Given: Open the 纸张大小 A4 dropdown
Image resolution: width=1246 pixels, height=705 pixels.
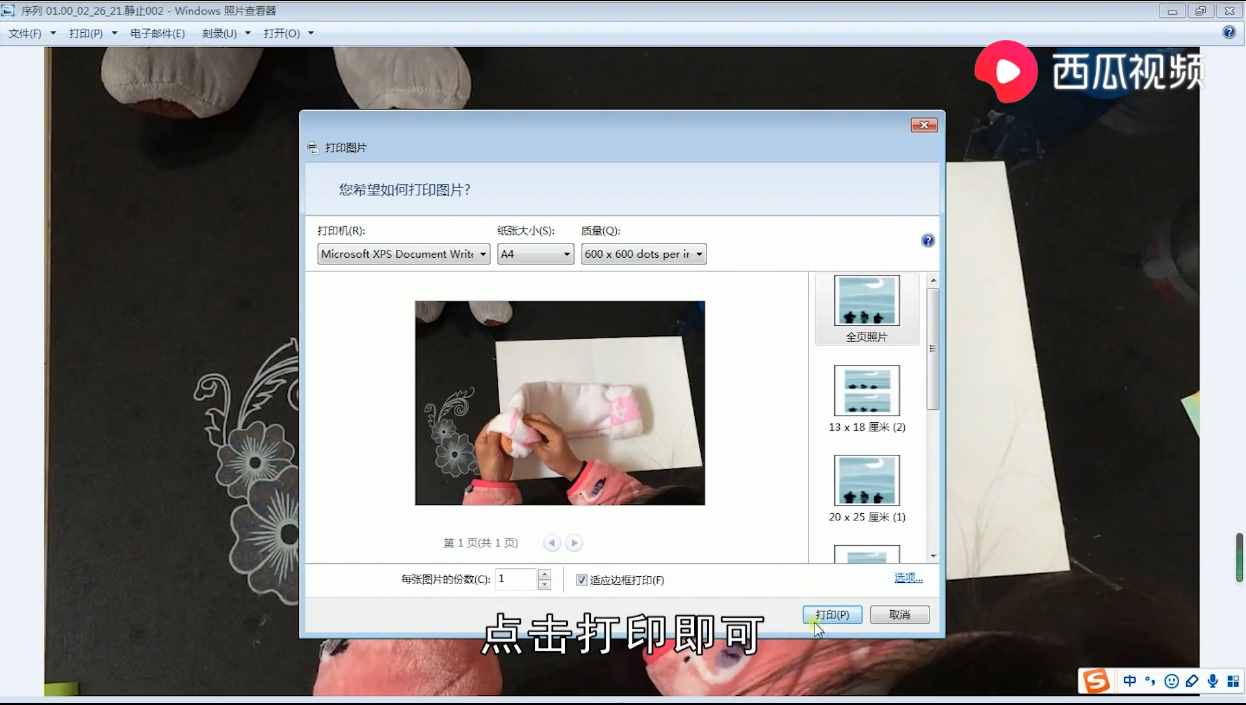Looking at the screenshot, I should pyautogui.click(x=536, y=254).
